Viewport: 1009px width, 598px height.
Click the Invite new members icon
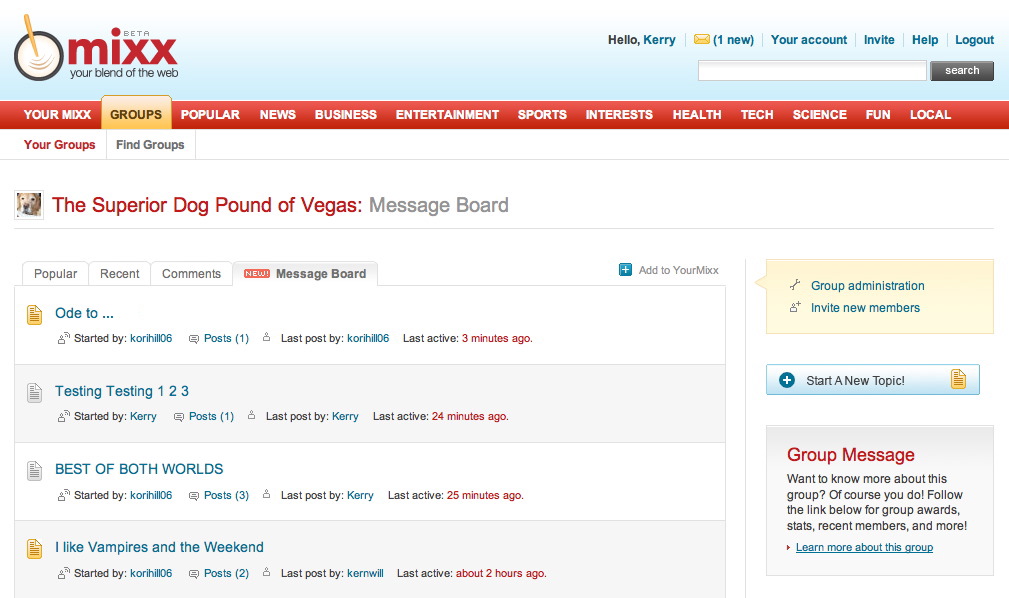[795, 308]
